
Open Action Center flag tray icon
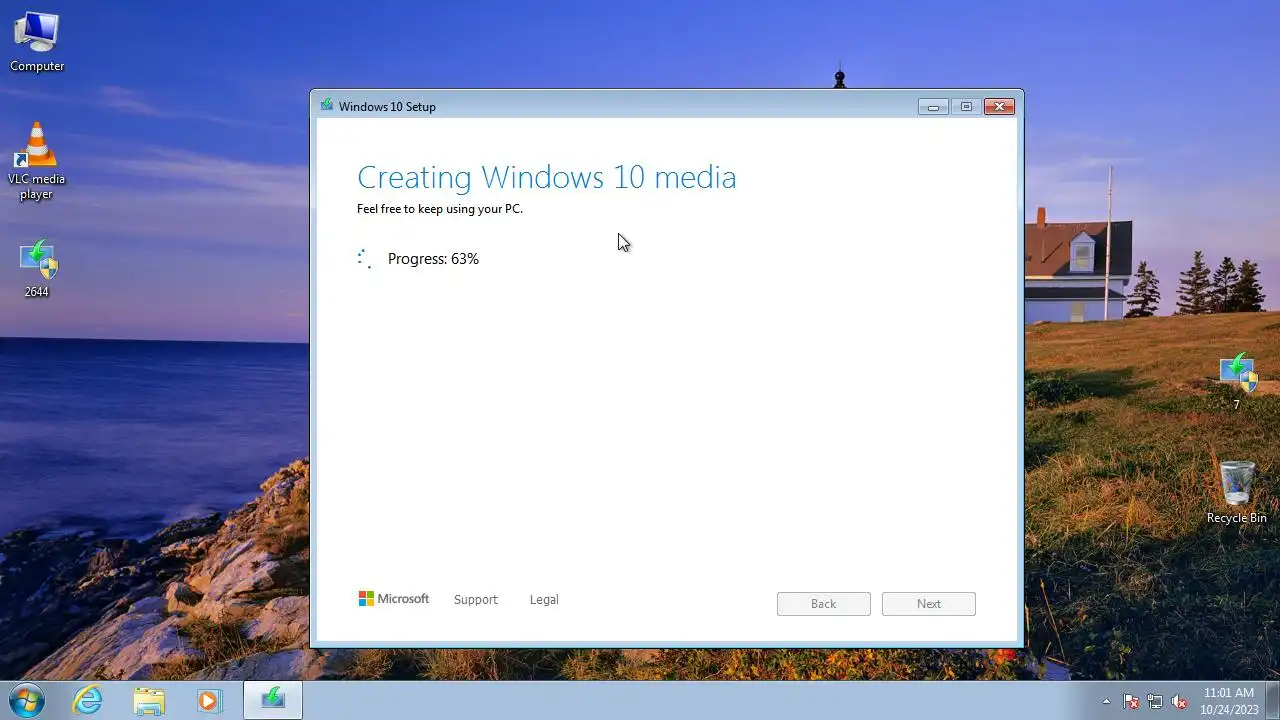tap(1131, 701)
